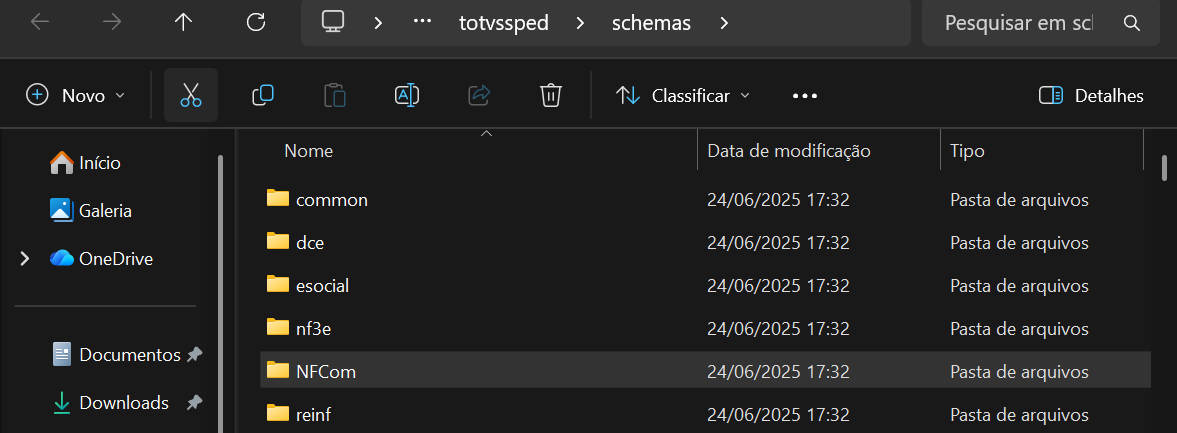Open the See more ellipsis menu

805,96
